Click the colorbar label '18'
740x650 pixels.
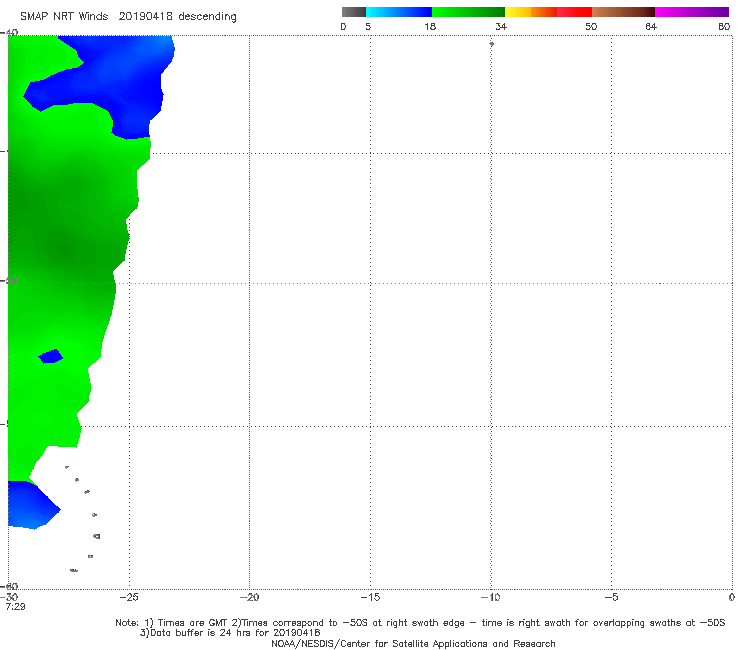[430, 27]
